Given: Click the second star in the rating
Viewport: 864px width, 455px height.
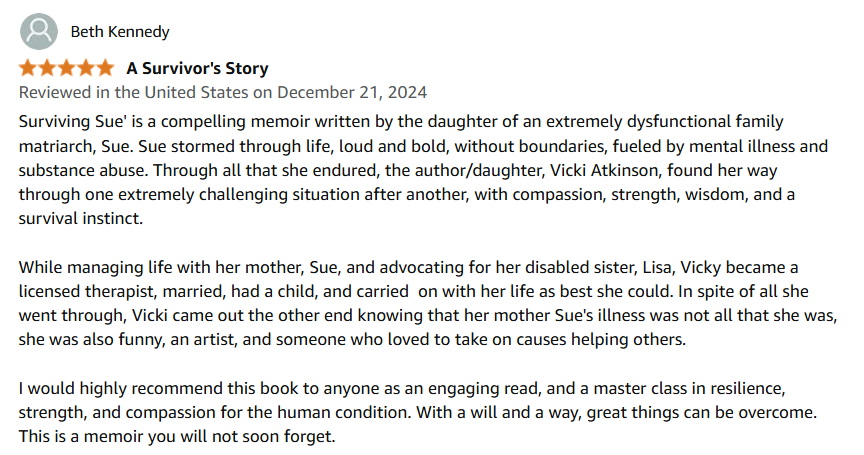Looking at the screenshot, I should pyautogui.click(x=47, y=69).
